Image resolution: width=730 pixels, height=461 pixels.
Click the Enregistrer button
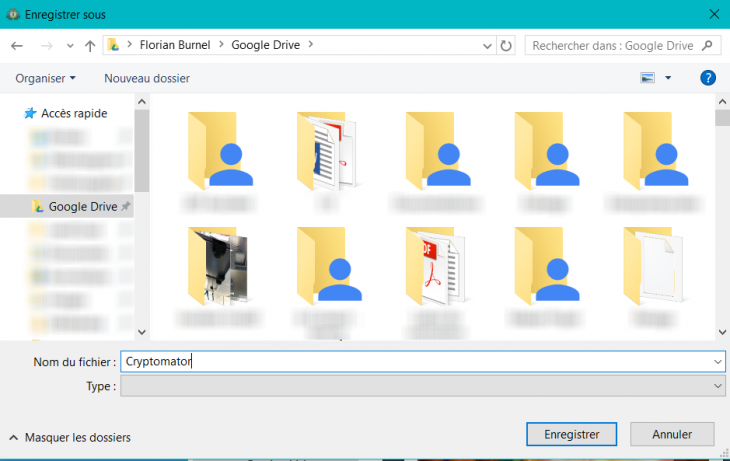click(x=572, y=434)
